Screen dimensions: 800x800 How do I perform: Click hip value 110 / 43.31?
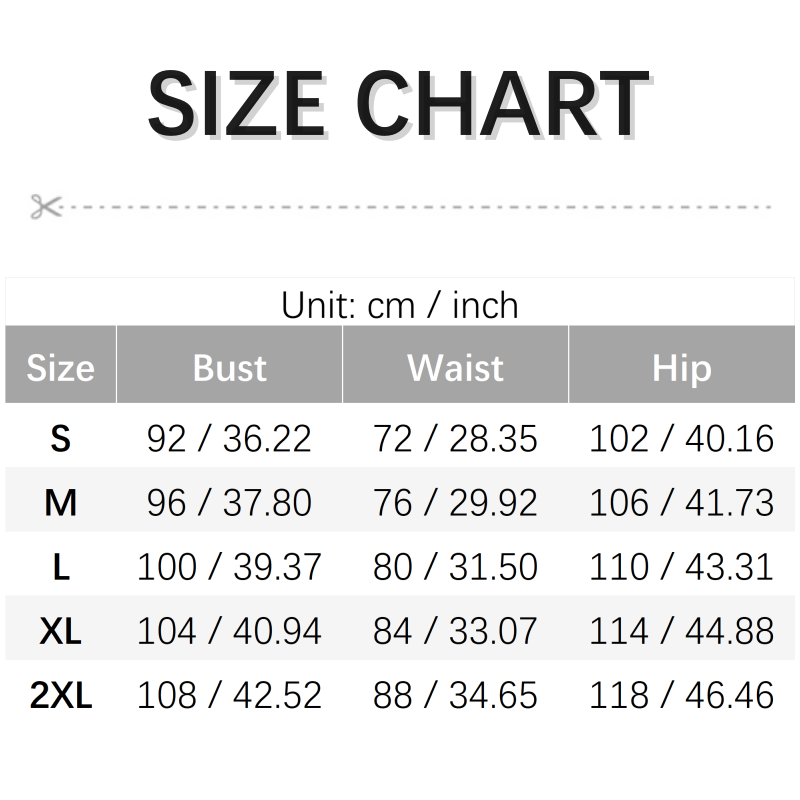pyautogui.click(x=682, y=567)
